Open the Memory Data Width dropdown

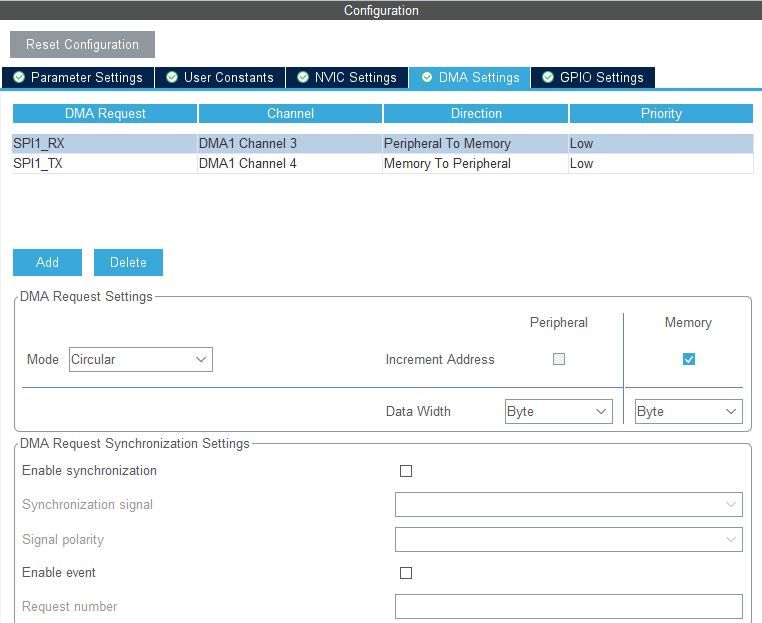(x=689, y=412)
